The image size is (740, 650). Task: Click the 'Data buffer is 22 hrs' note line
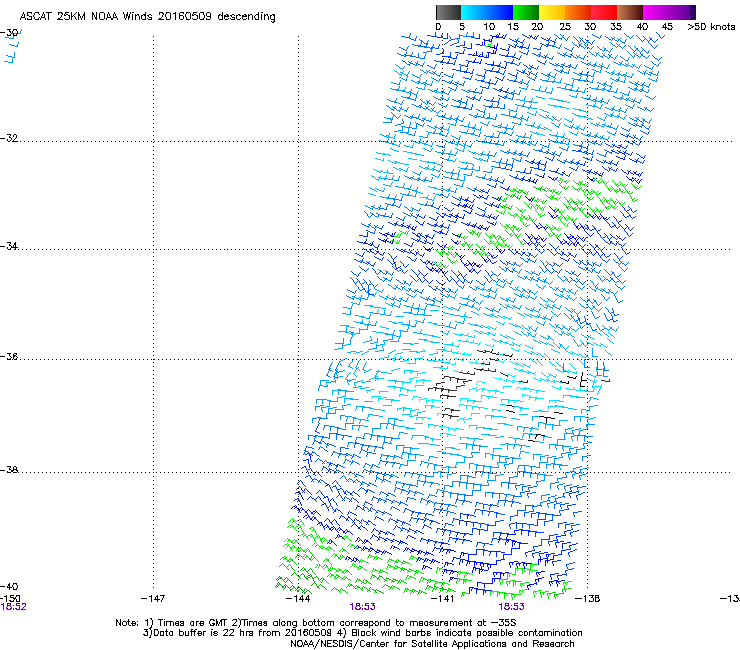(x=362, y=633)
